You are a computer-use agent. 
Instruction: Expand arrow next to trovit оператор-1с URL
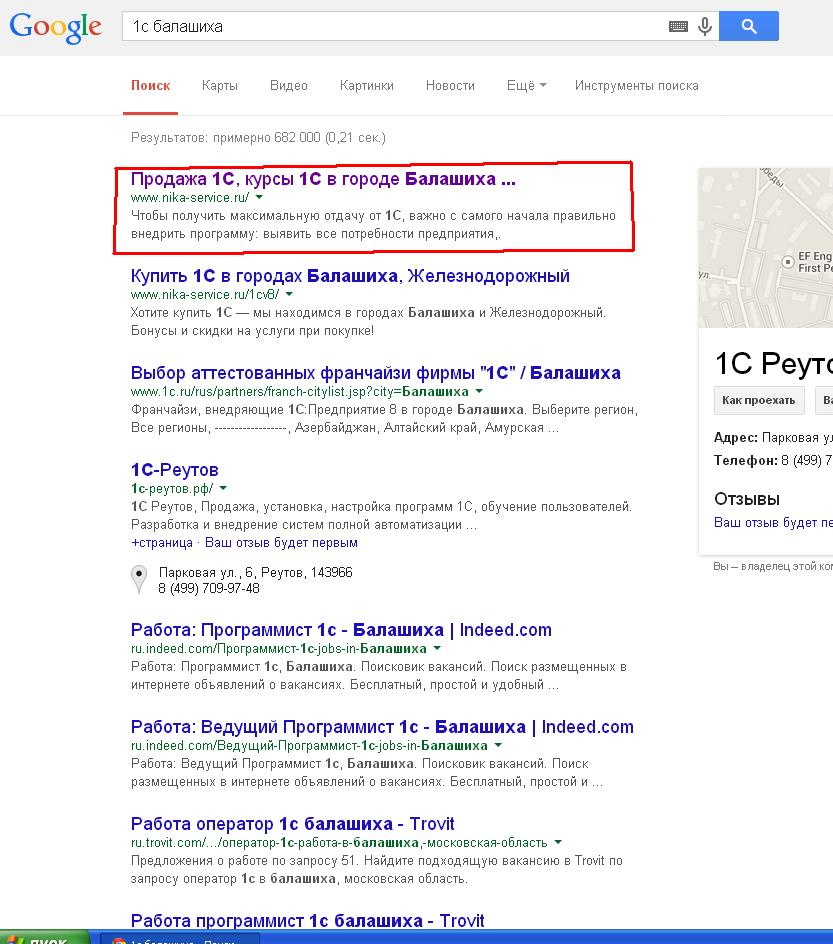[558, 842]
